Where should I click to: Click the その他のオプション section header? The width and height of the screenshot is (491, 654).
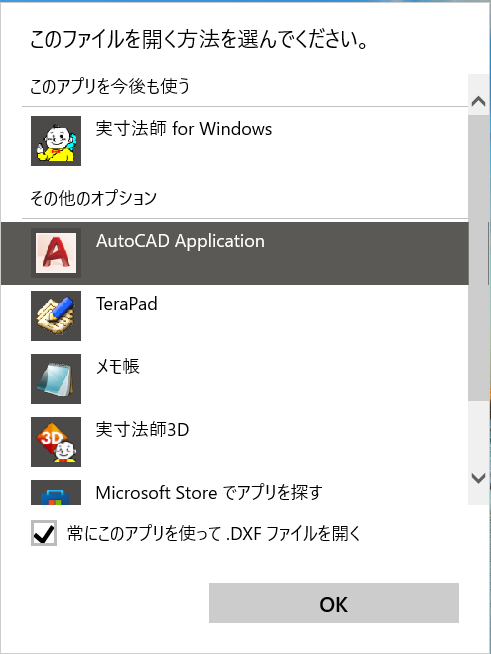tap(93, 198)
